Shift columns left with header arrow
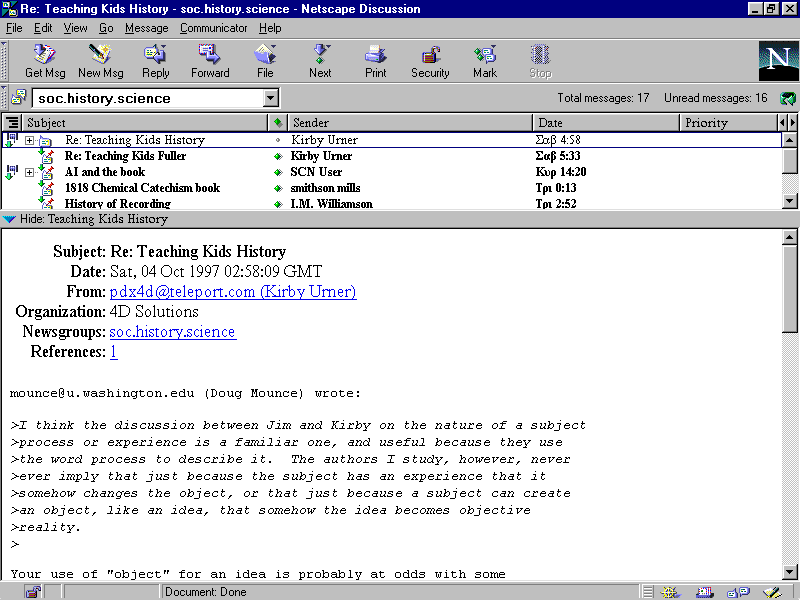 [x=783, y=122]
